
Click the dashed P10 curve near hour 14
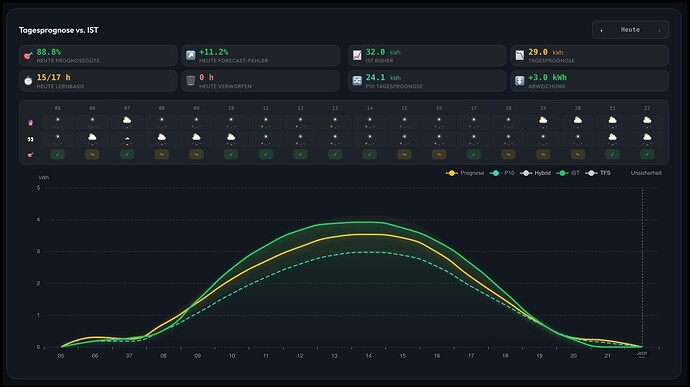click(370, 252)
